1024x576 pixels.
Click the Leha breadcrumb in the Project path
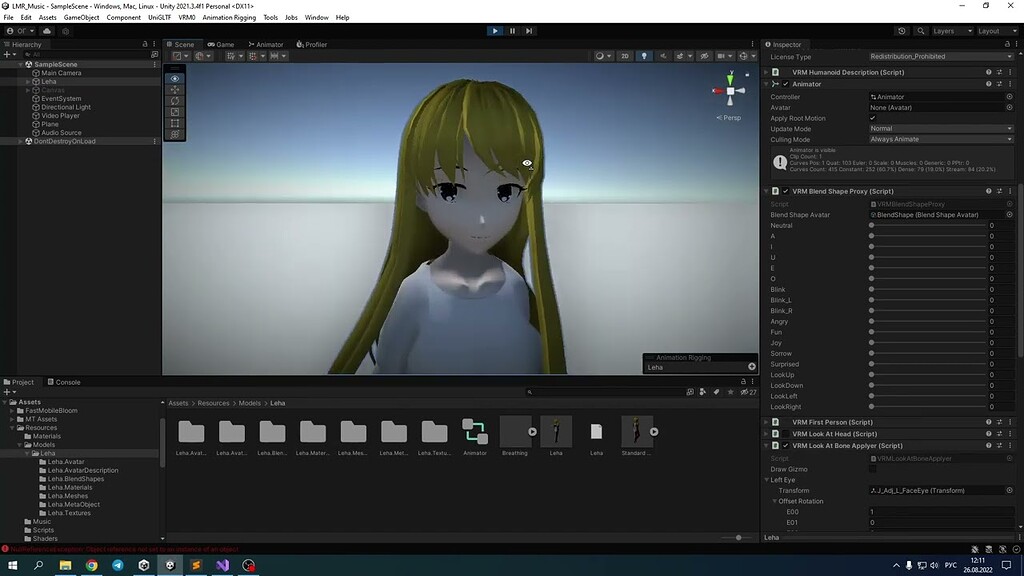tap(275, 403)
